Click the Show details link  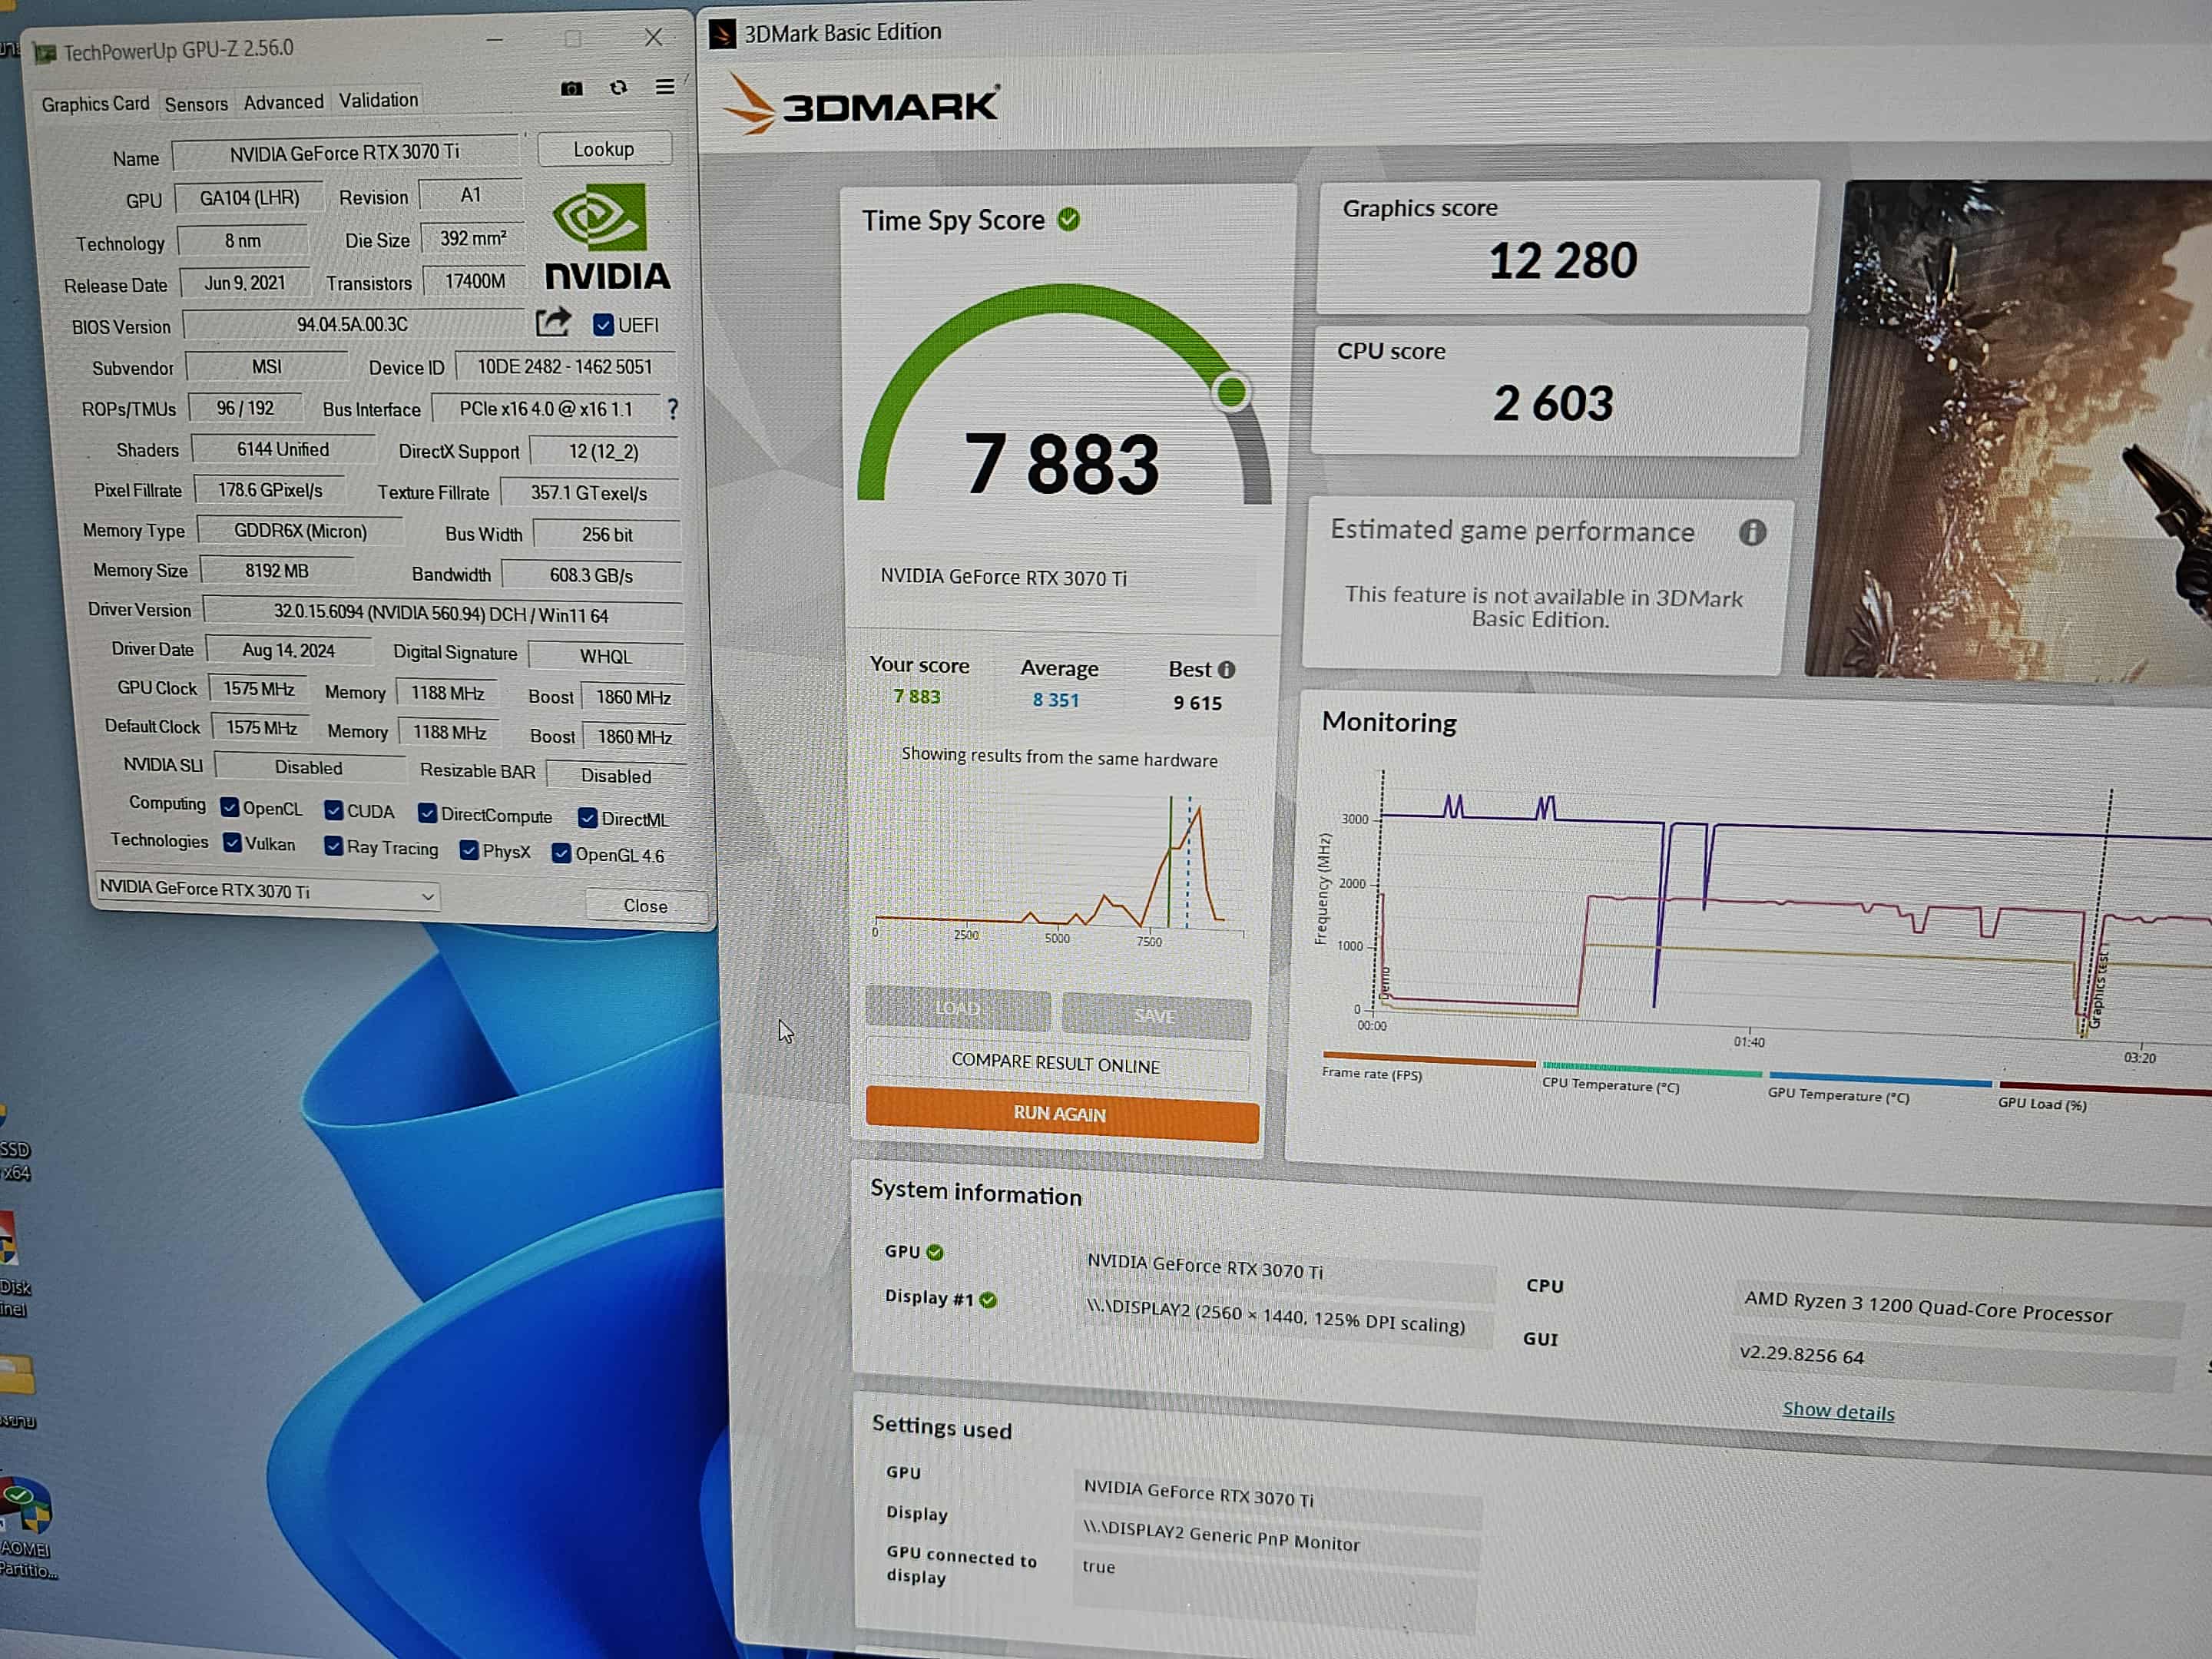1837,1412
